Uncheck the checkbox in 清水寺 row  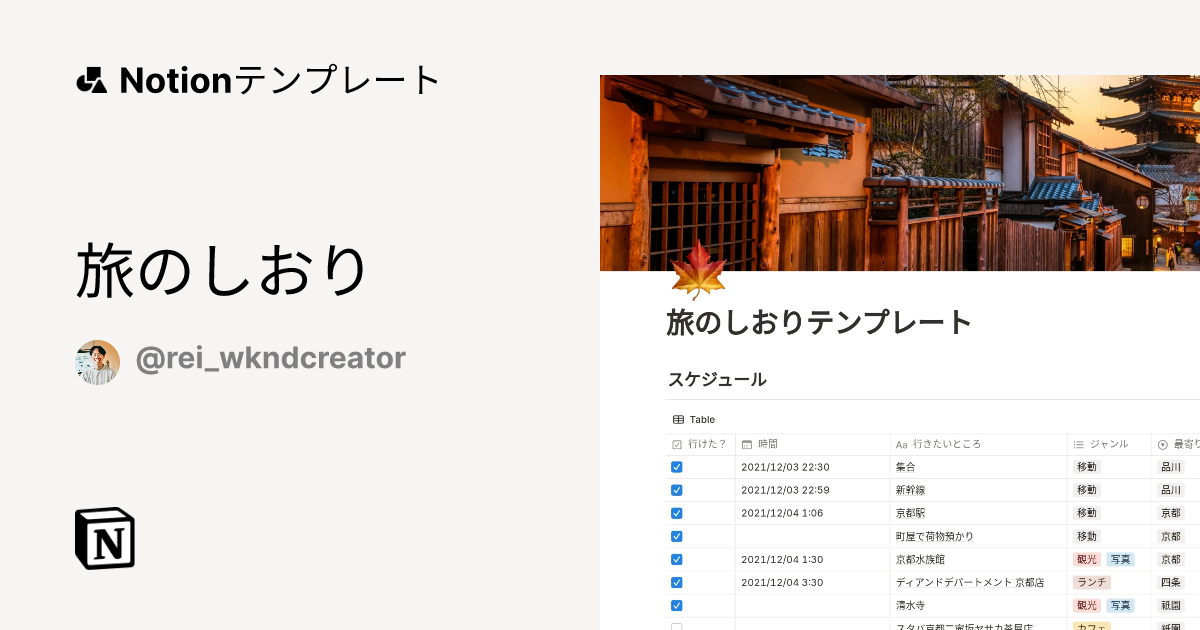click(677, 605)
